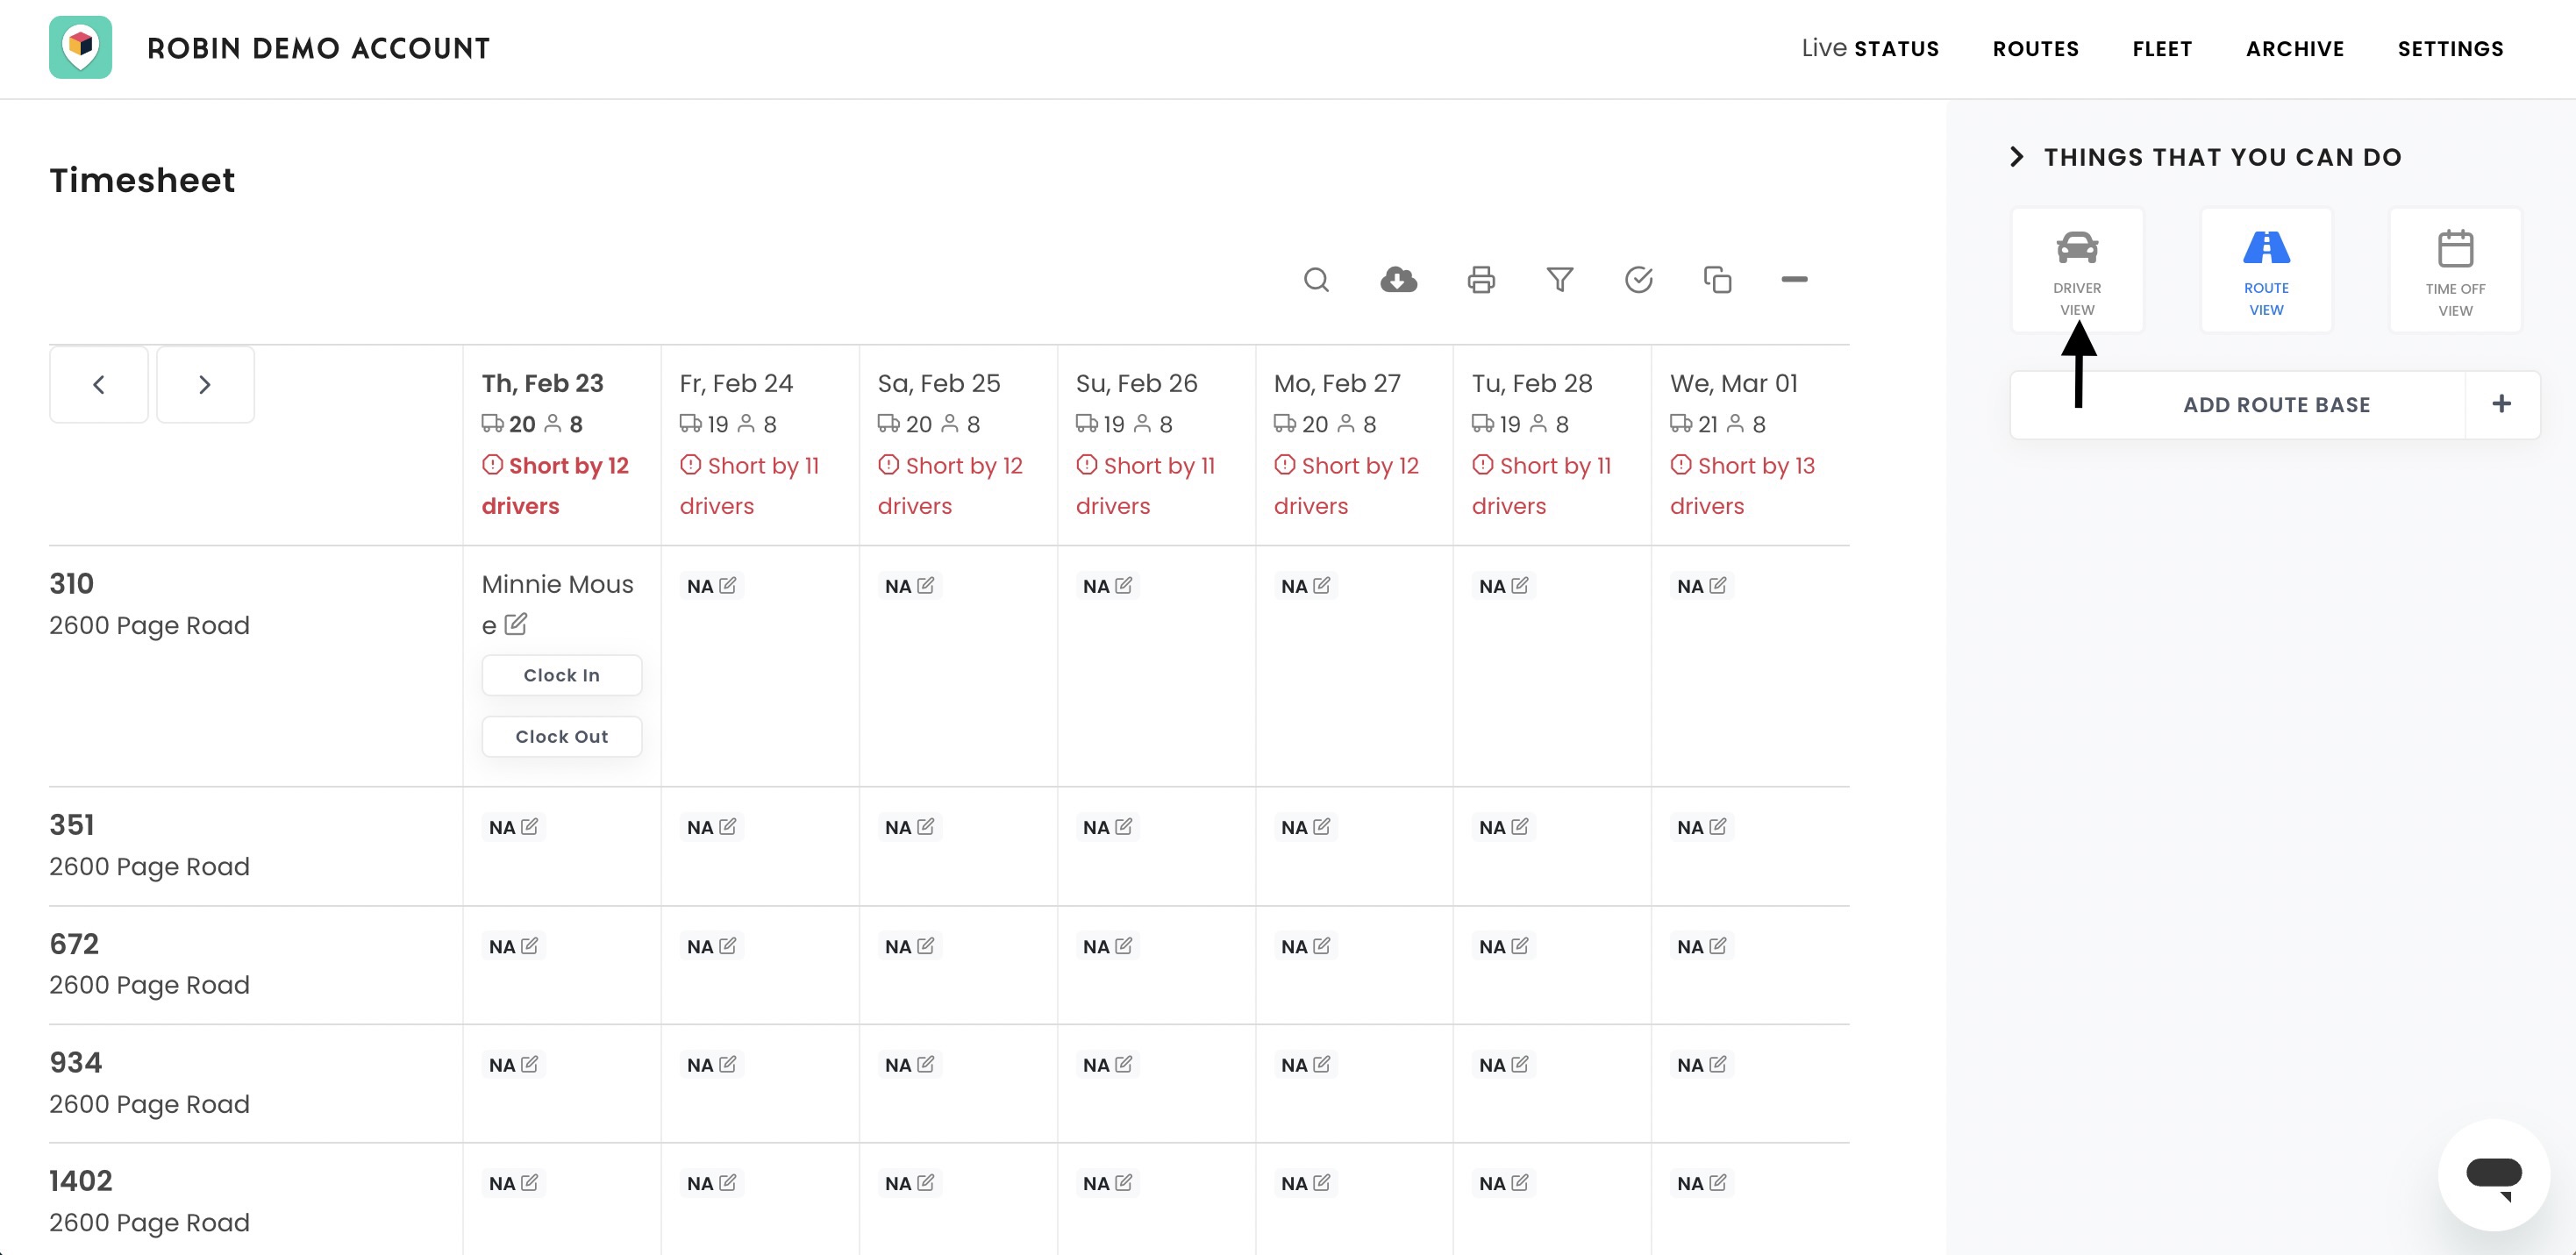
Task: Click the Add Route Base button
Action: pos(2276,404)
